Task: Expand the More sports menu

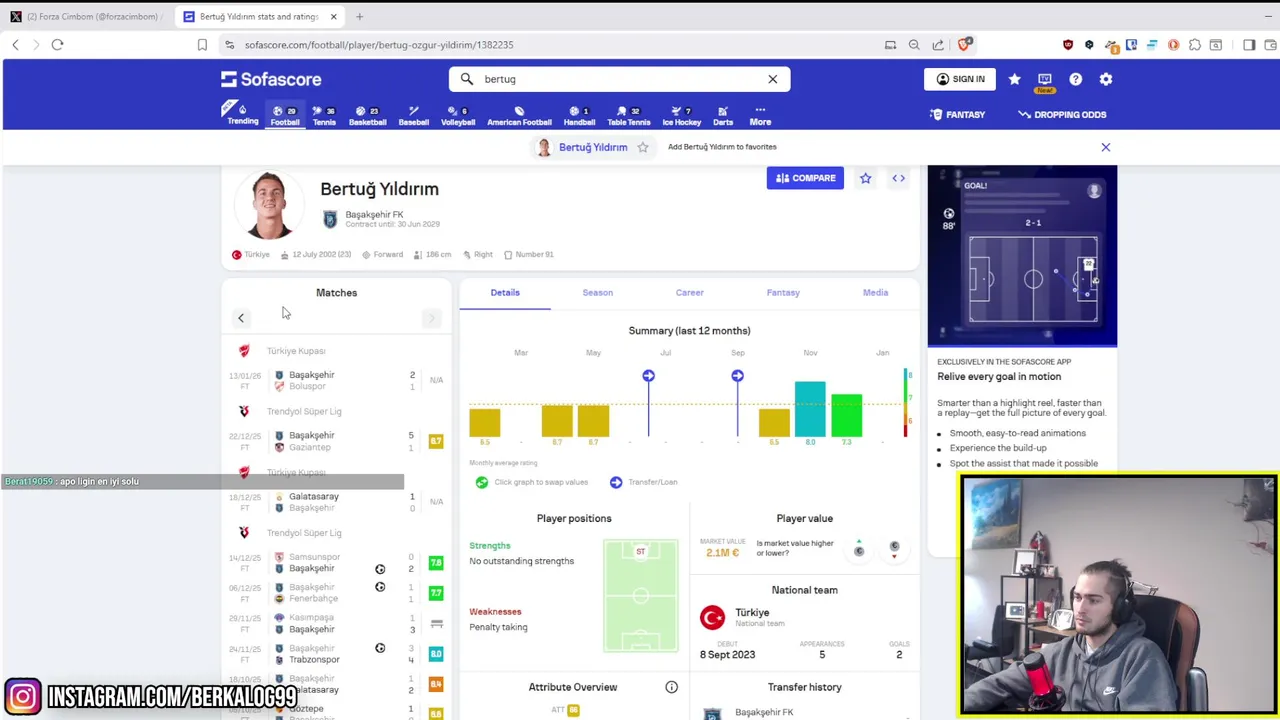Action: pos(760,115)
